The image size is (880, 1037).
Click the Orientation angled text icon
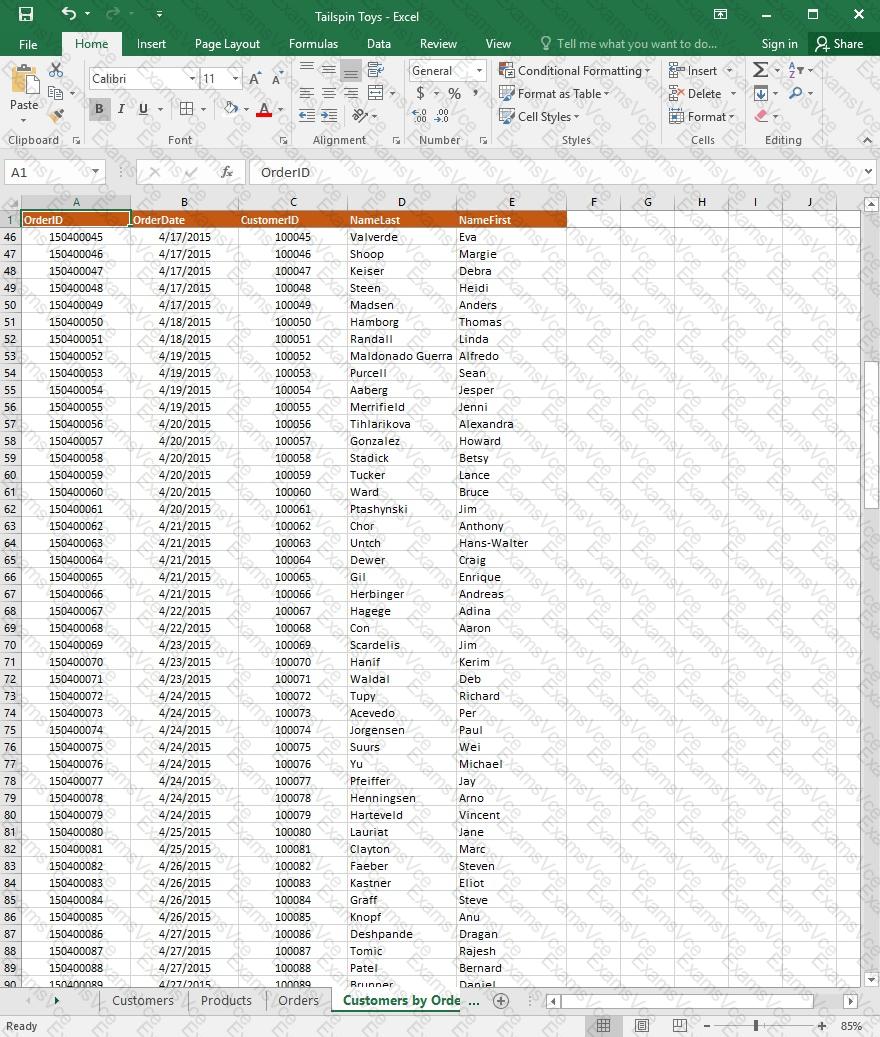360,116
